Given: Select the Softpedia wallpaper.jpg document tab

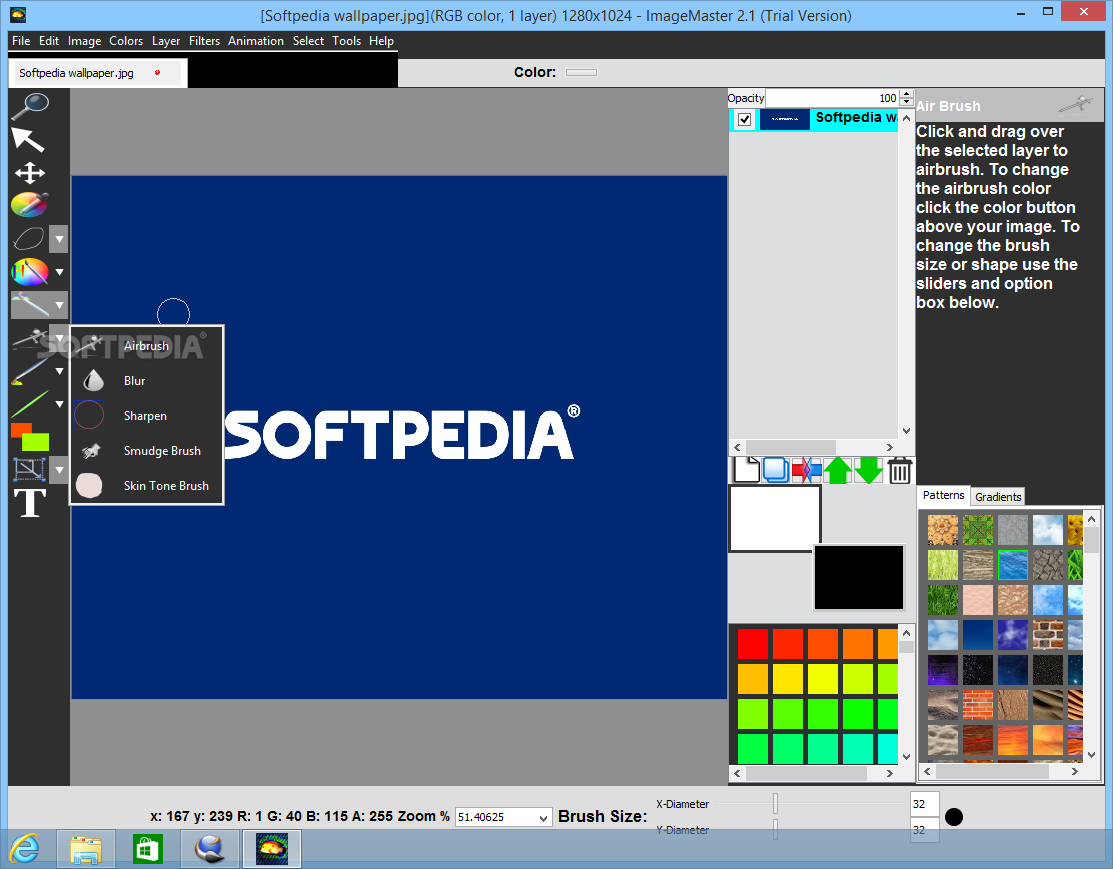Looking at the screenshot, I should (x=98, y=73).
